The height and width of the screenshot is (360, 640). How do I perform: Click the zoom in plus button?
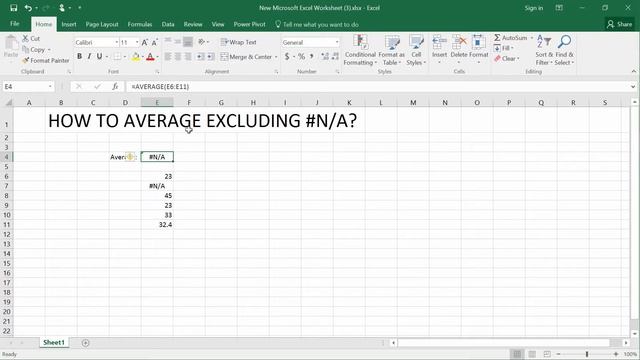click(x=616, y=354)
